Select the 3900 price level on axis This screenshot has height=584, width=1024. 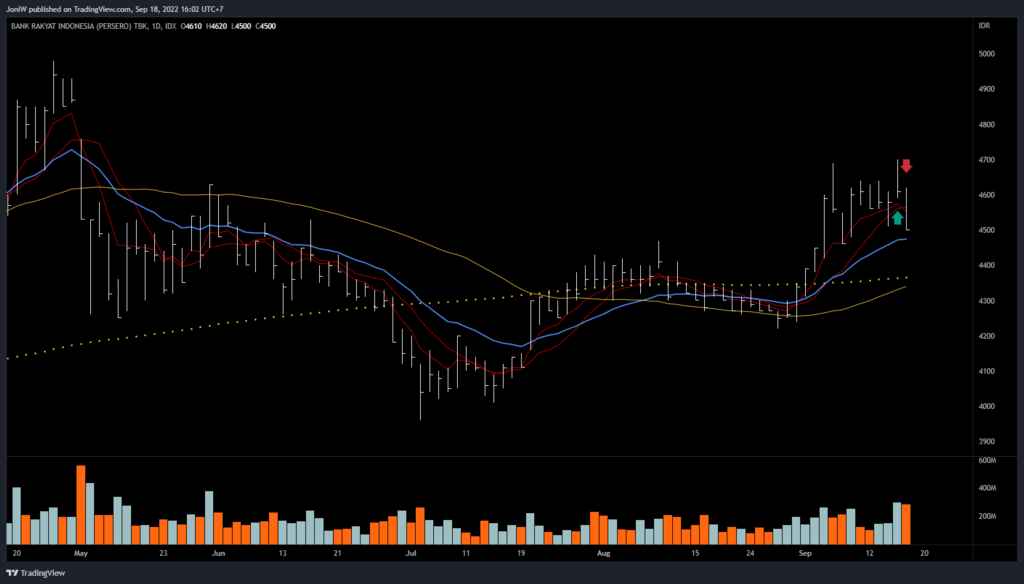[x=988, y=441]
